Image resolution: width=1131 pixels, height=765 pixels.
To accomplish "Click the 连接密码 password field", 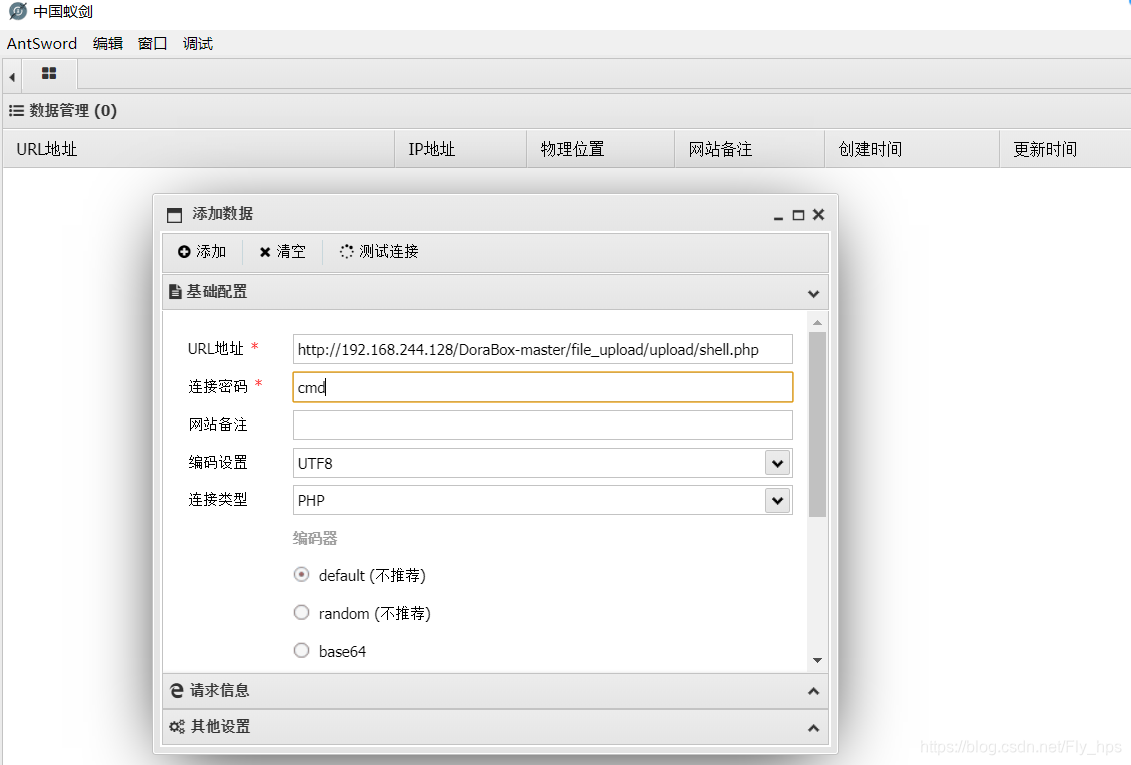I will (542, 387).
